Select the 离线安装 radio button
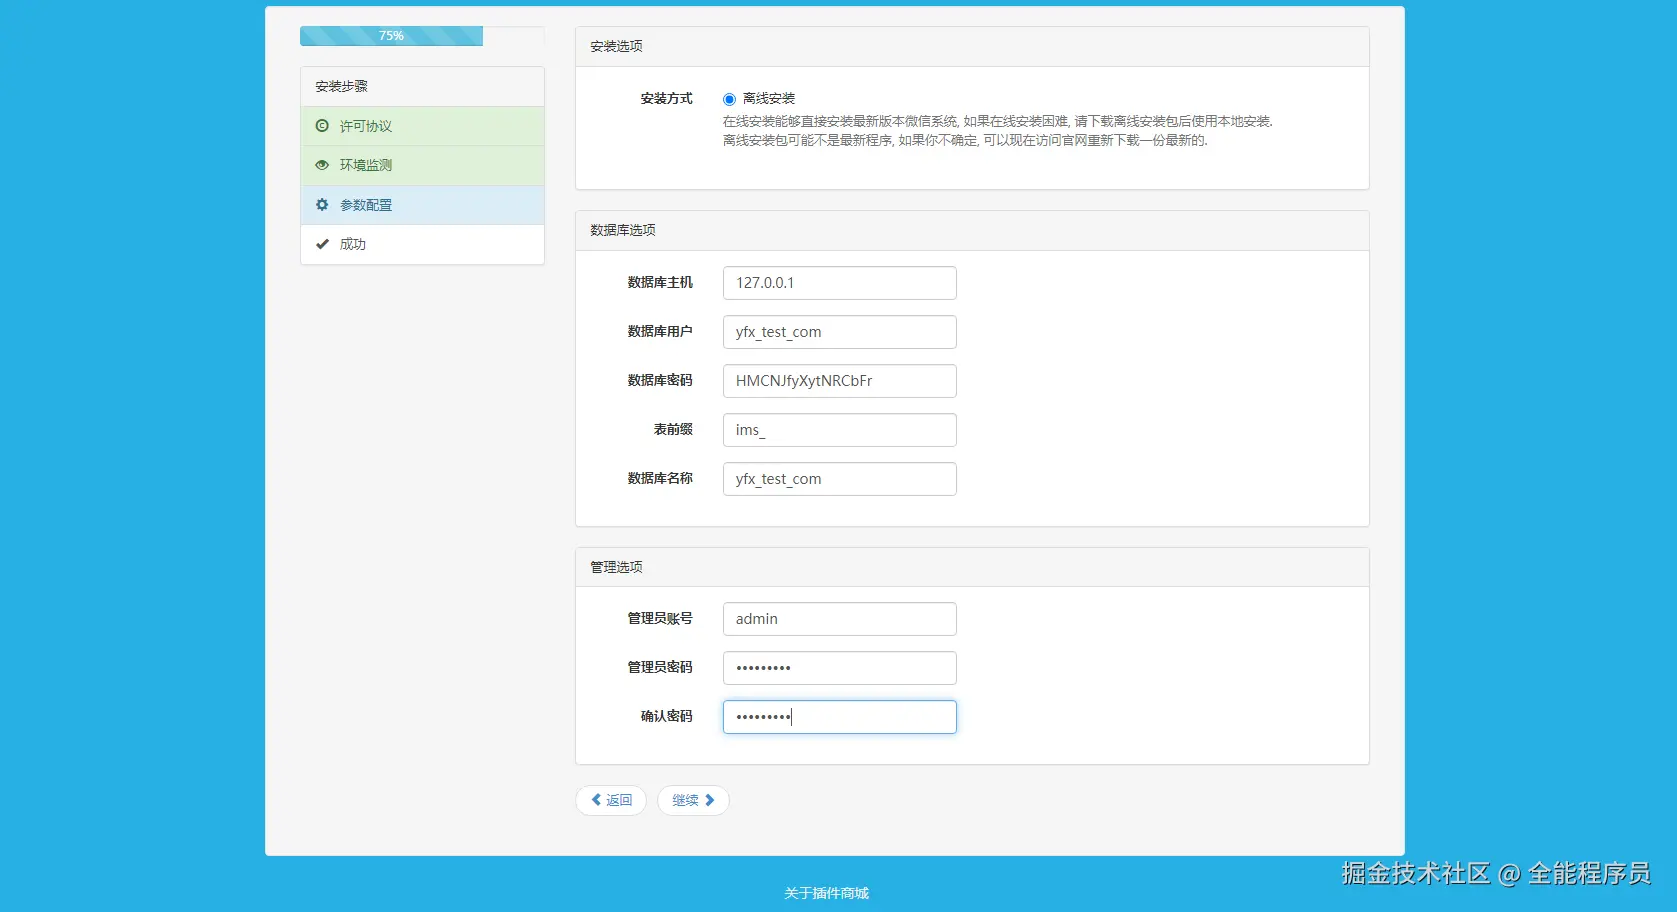This screenshot has height=912, width=1677. coord(729,99)
